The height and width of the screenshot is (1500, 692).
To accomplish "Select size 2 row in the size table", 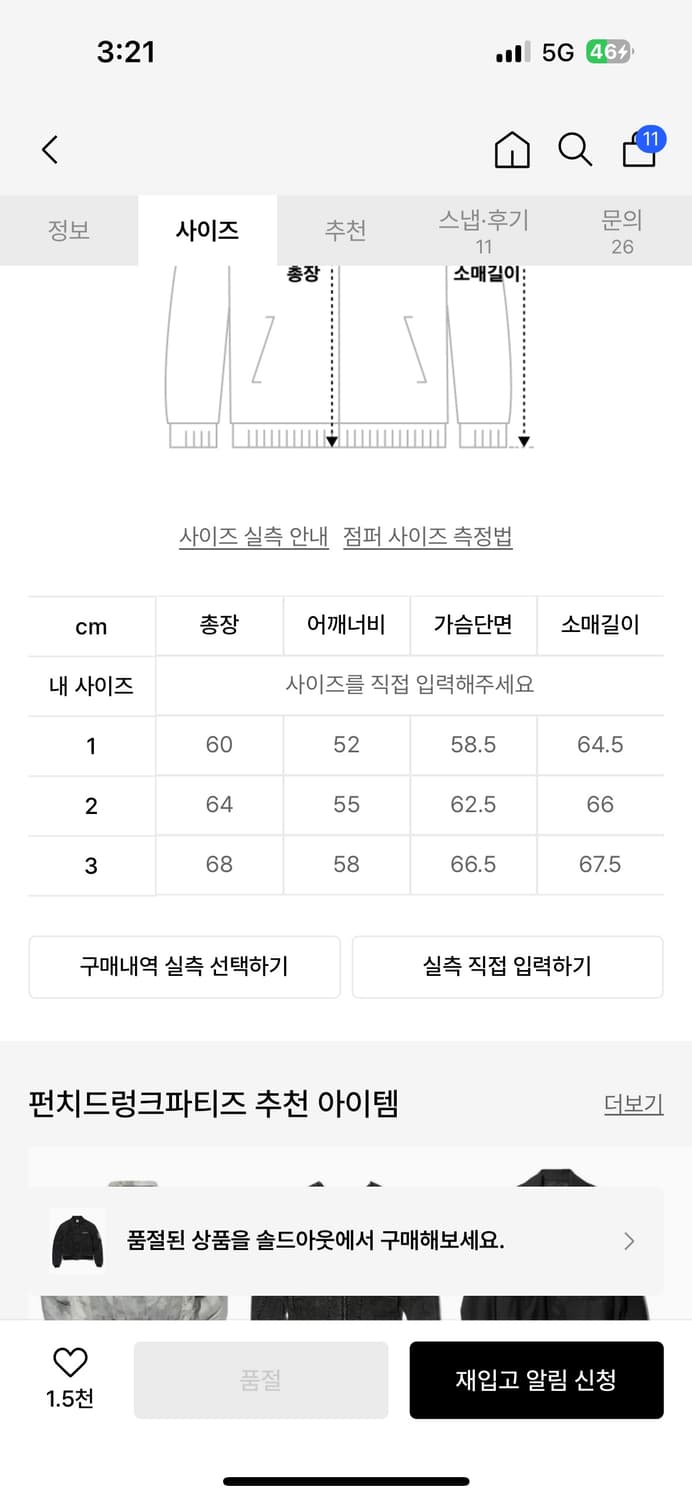I will (346, 805).
